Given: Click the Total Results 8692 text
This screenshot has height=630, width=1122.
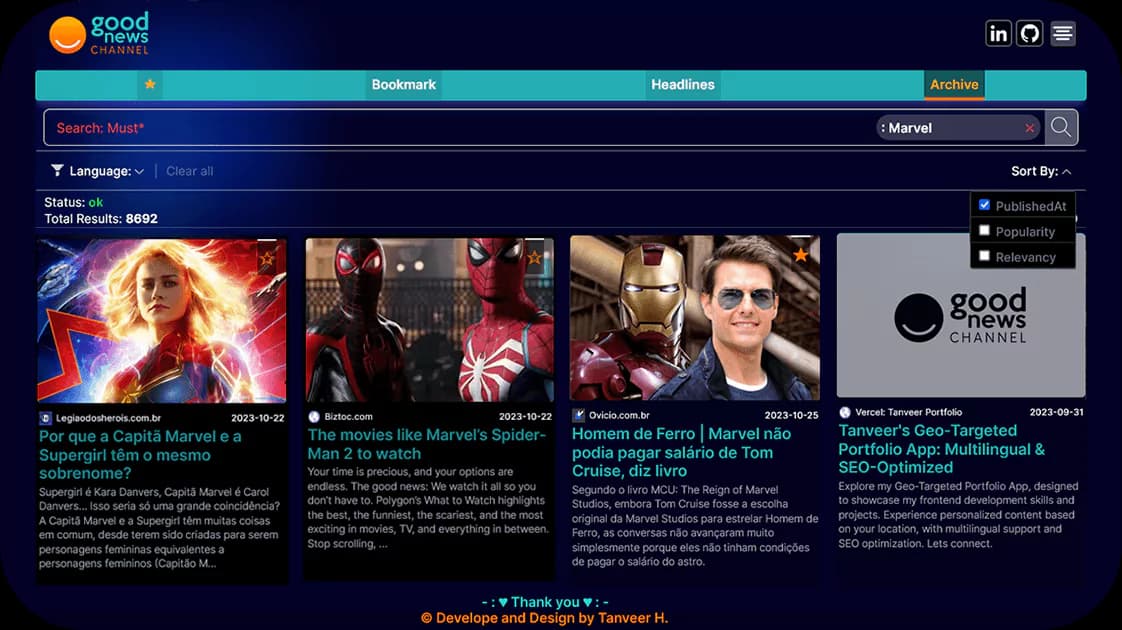Looking at the screenshot, I should 101,219.
